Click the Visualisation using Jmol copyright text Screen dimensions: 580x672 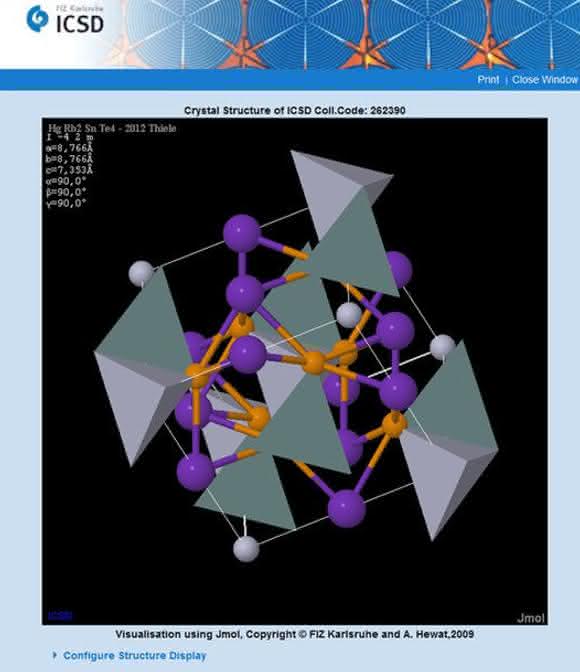coord(295,634)
